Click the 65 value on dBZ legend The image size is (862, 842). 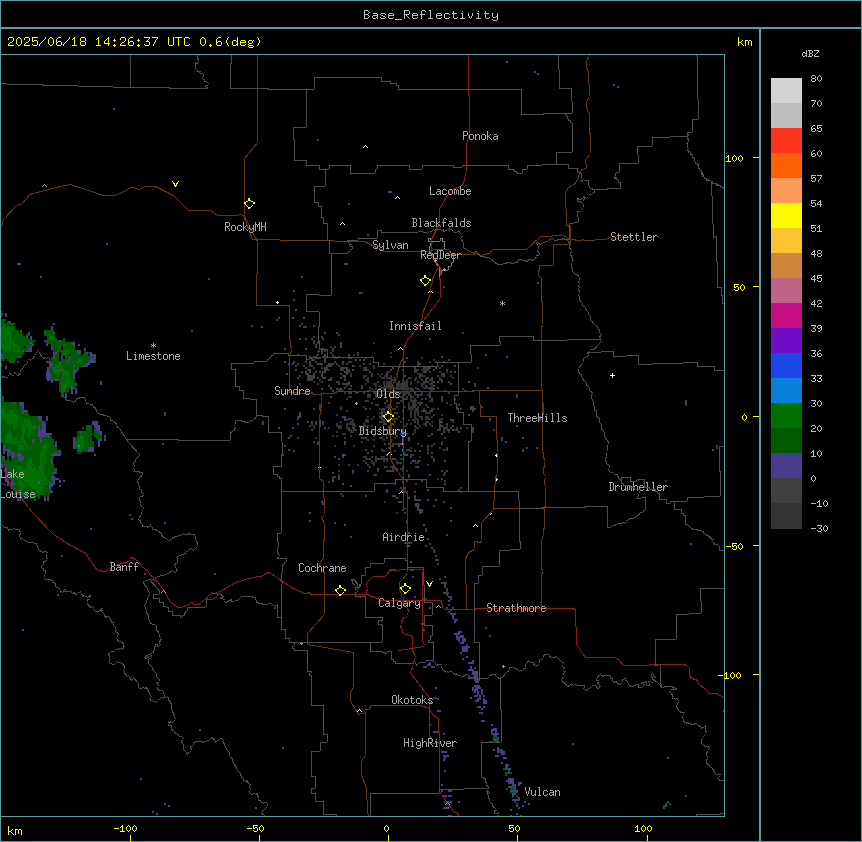[816, 129]
